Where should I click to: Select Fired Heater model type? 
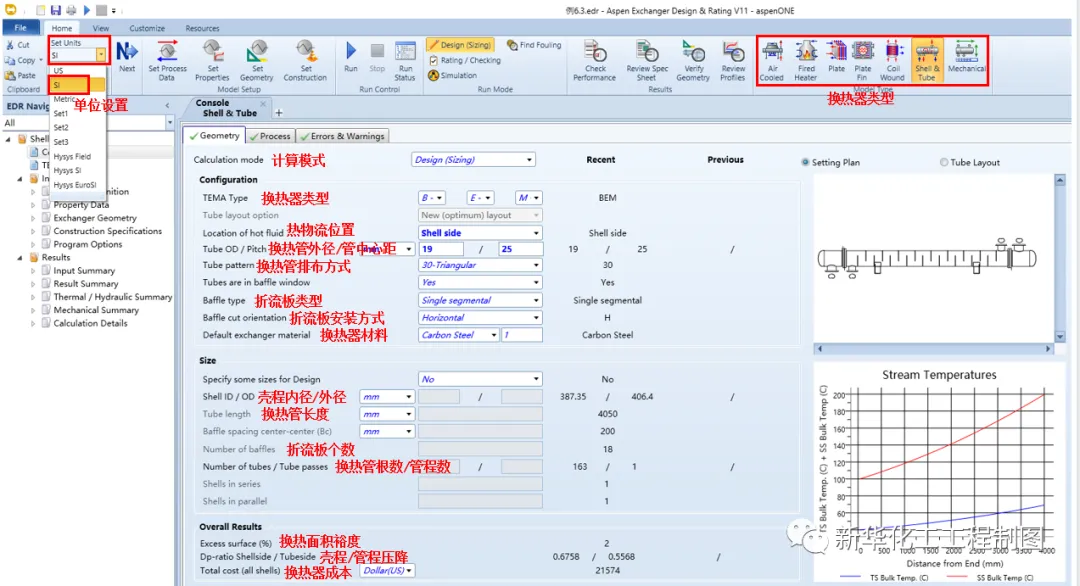[806, 61]
